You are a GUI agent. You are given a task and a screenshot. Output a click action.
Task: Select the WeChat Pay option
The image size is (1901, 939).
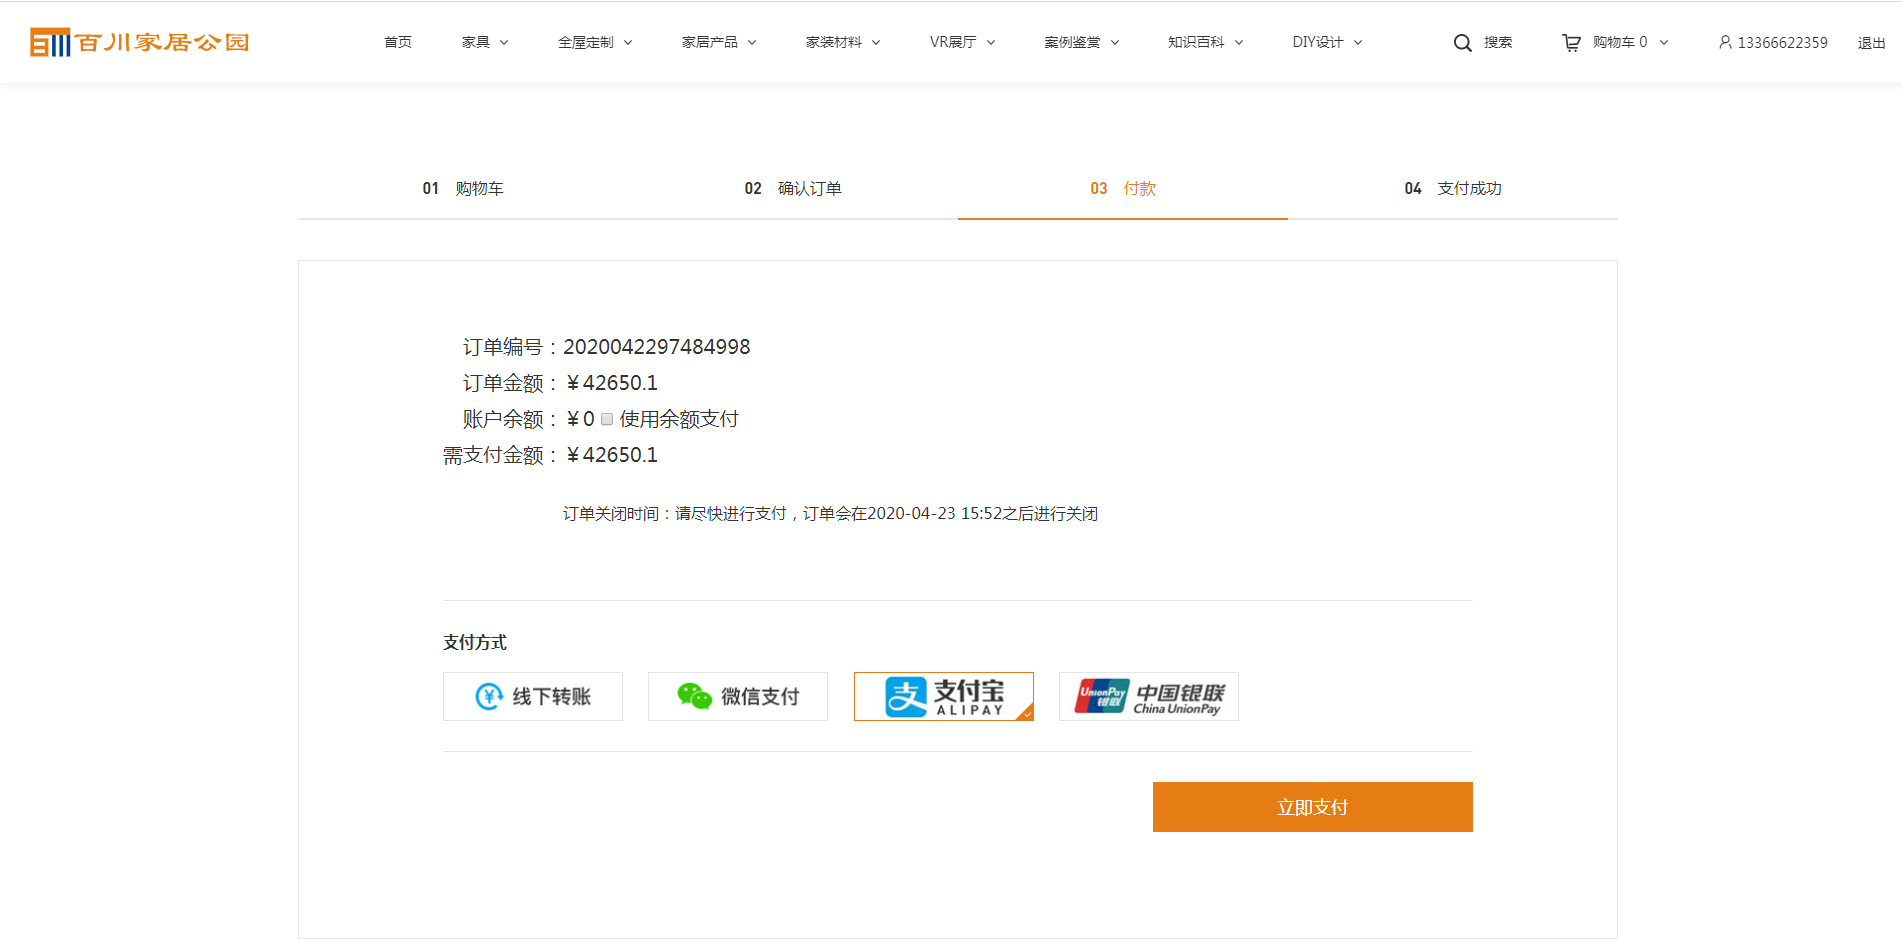738,696
